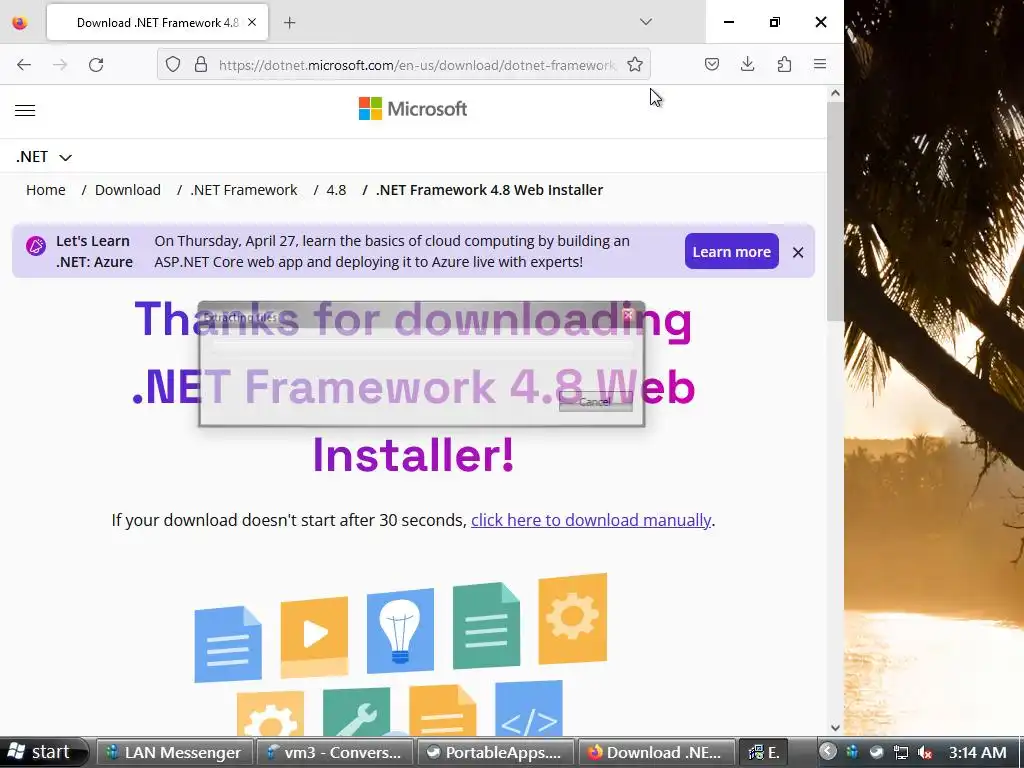This screenshot has height=768, width=1024.
Task: Click the Microsoft logo
Action: tap(413, 108)
